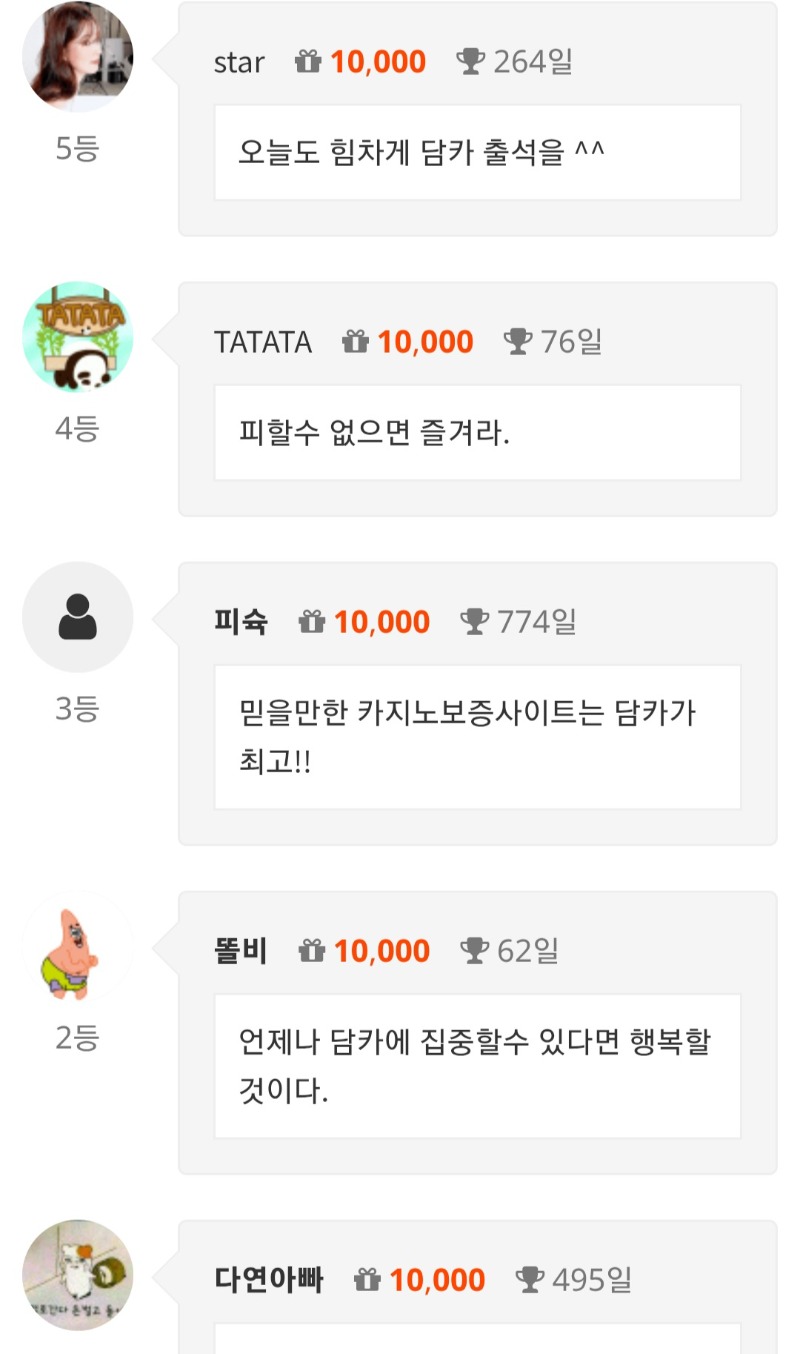Click 다연아빠's profile avatar

point(78,1275)
